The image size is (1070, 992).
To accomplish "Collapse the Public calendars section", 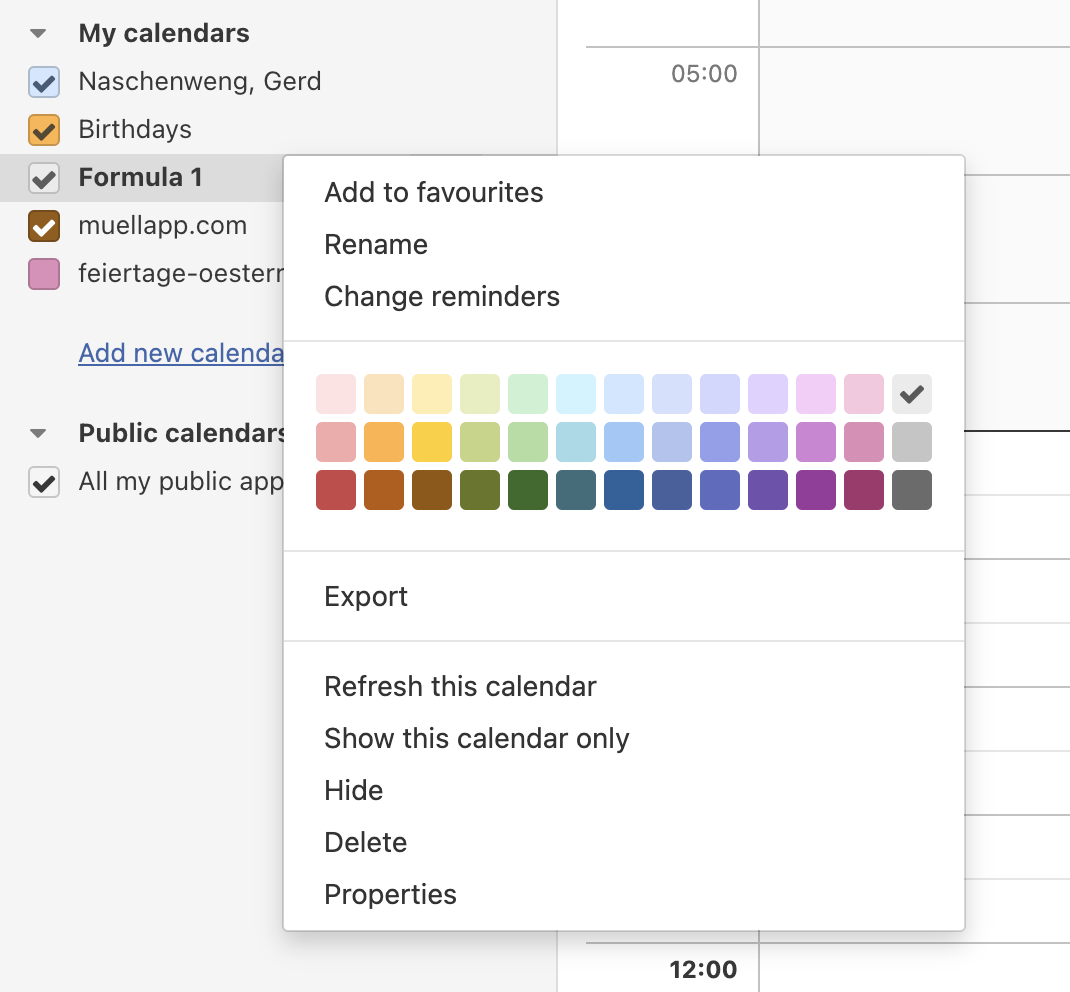I will 38,433.
